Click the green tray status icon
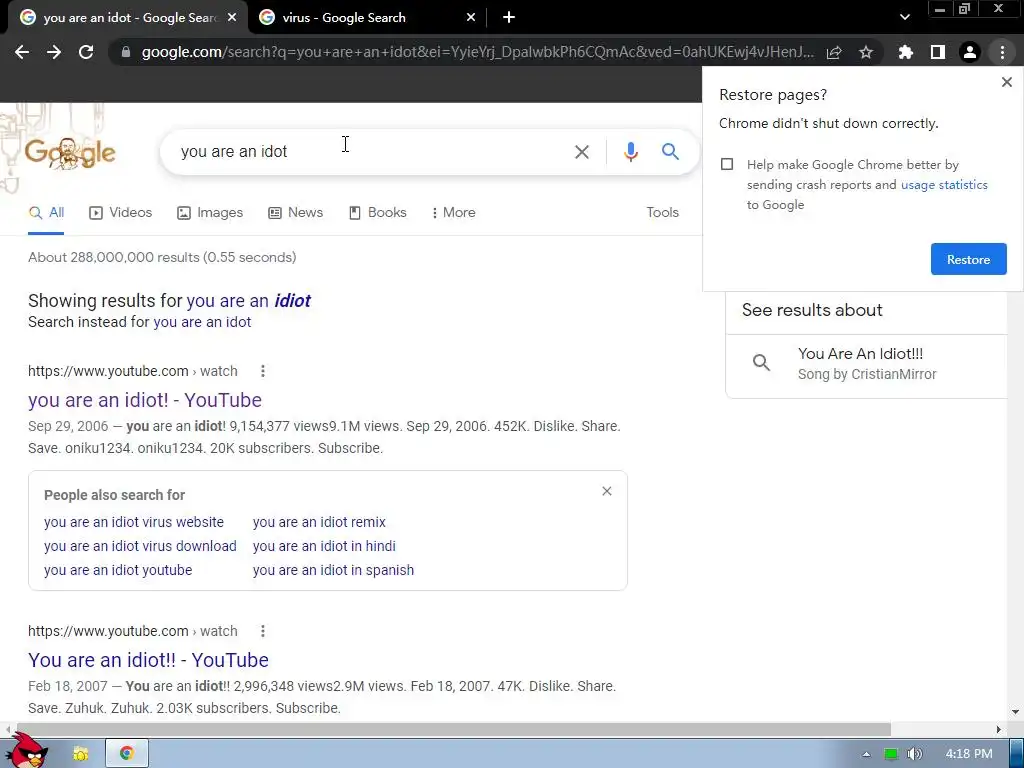The height and width of the screenshot is (768, 1024). point(890,754)
